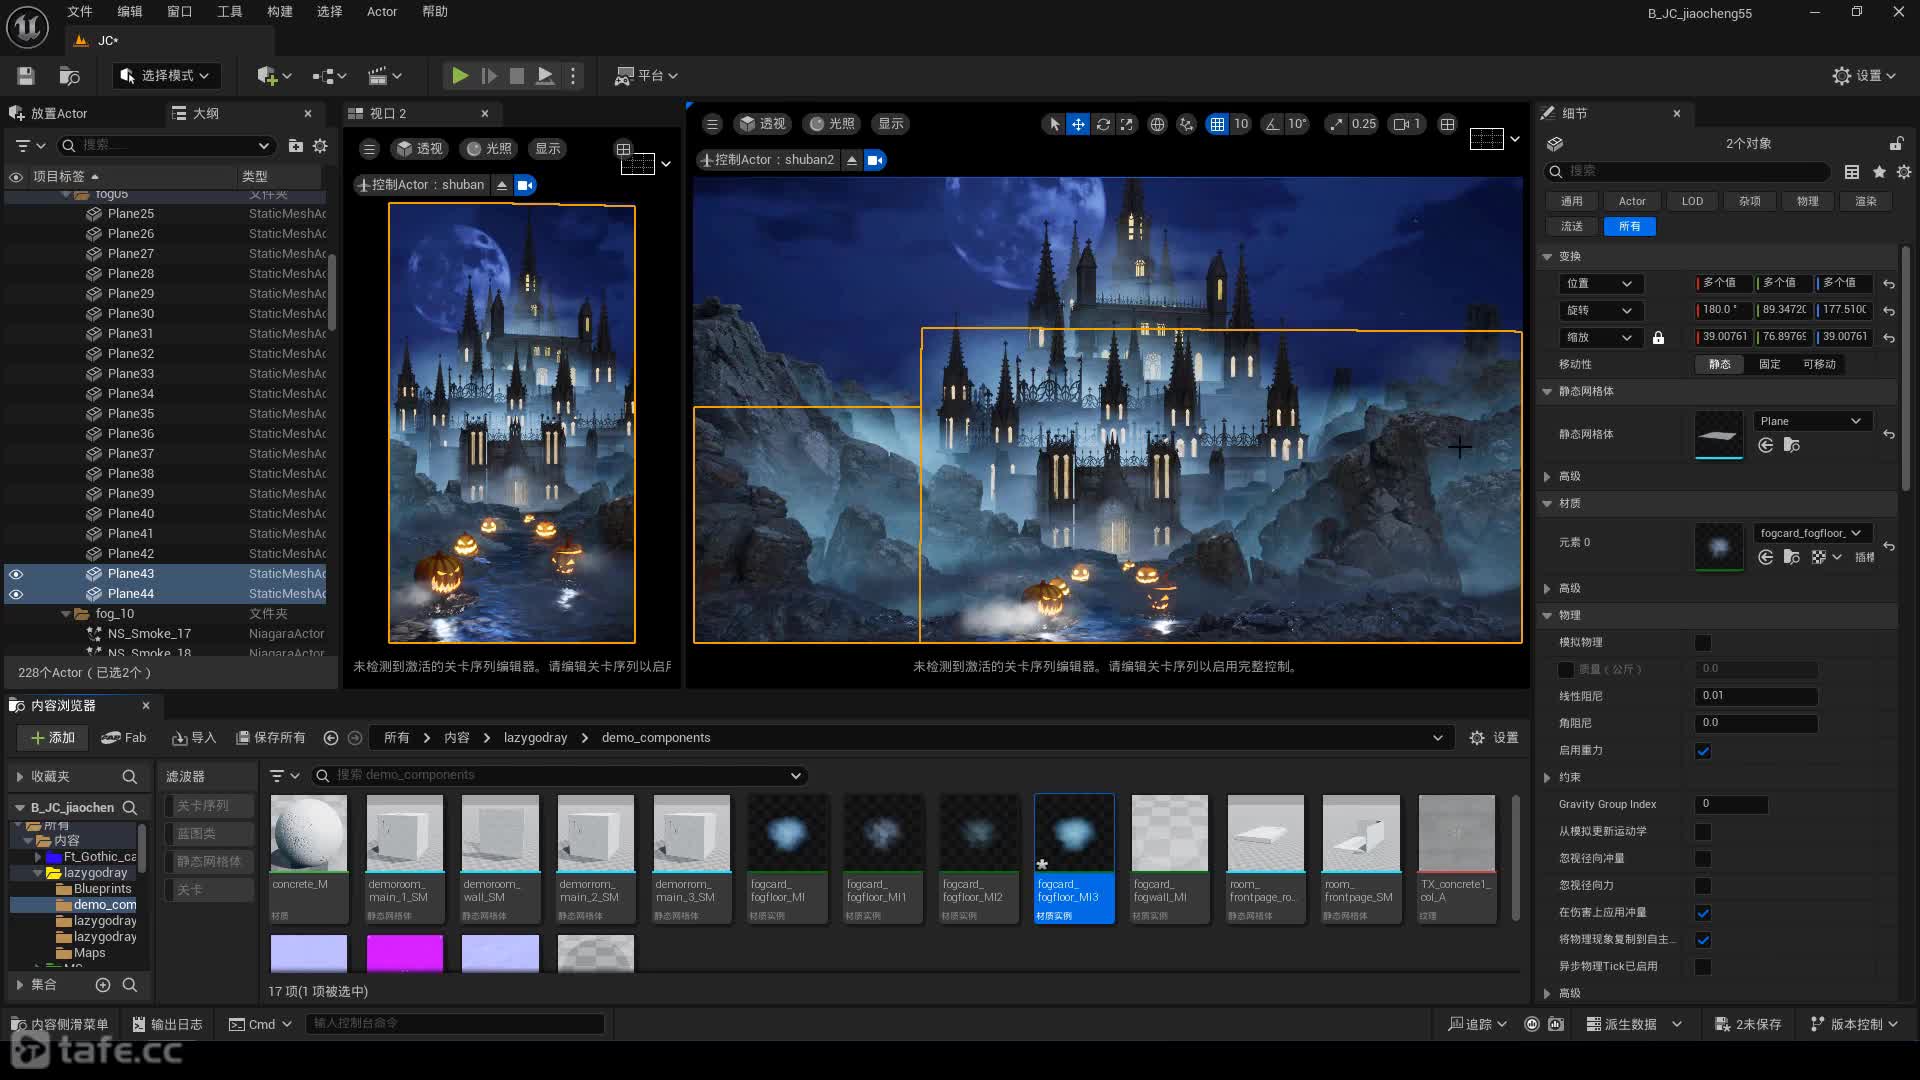Screen dimensions: 1920x1080
Task: Open the fogcard_fogfloor material dropdown
Action: pyautogui.click(x=1813, y=534)
